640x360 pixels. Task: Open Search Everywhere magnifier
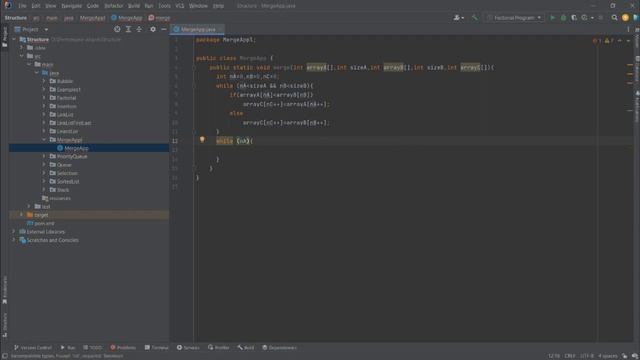coord(614,18)
